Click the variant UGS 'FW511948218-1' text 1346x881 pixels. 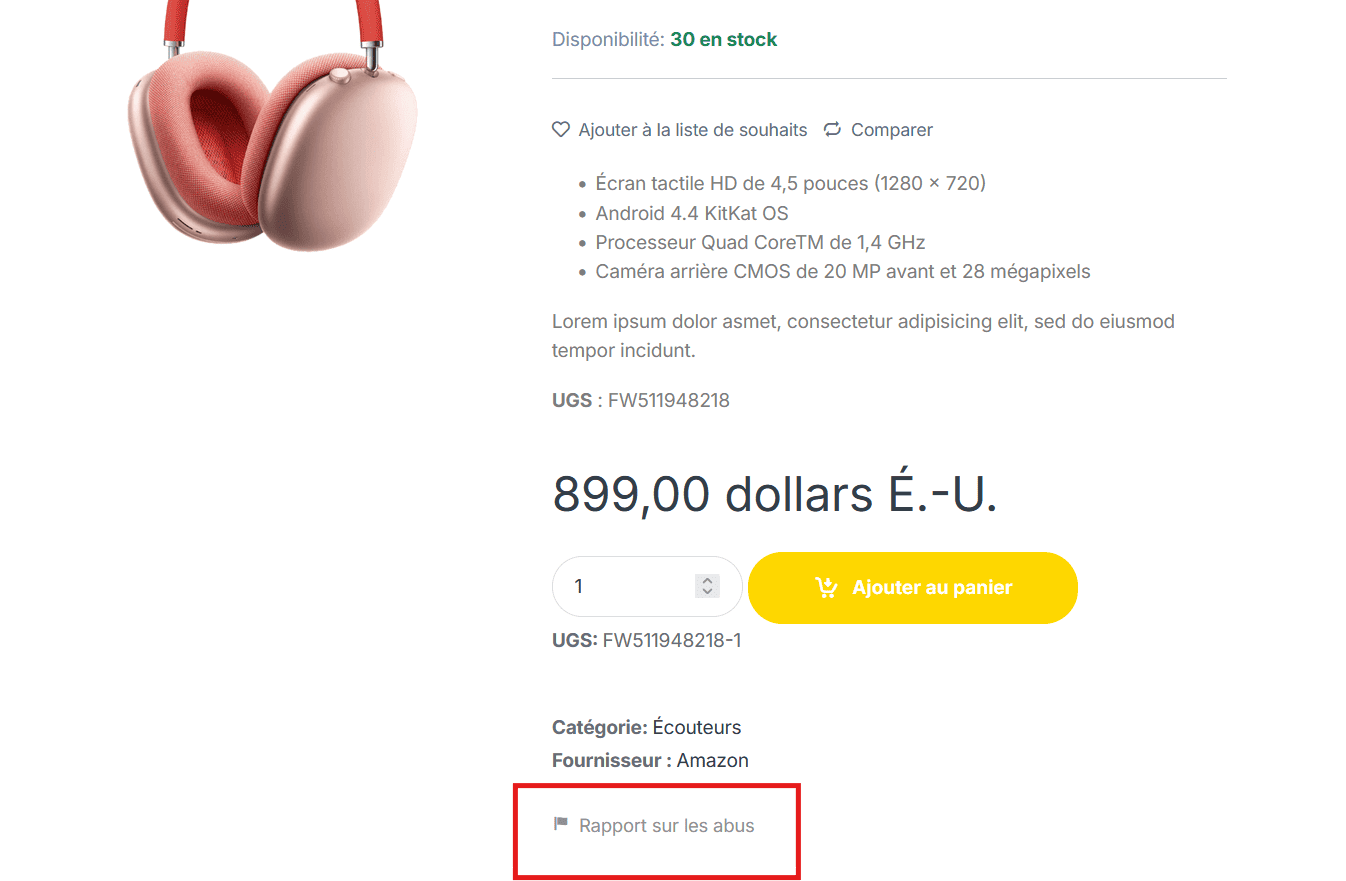672,640
